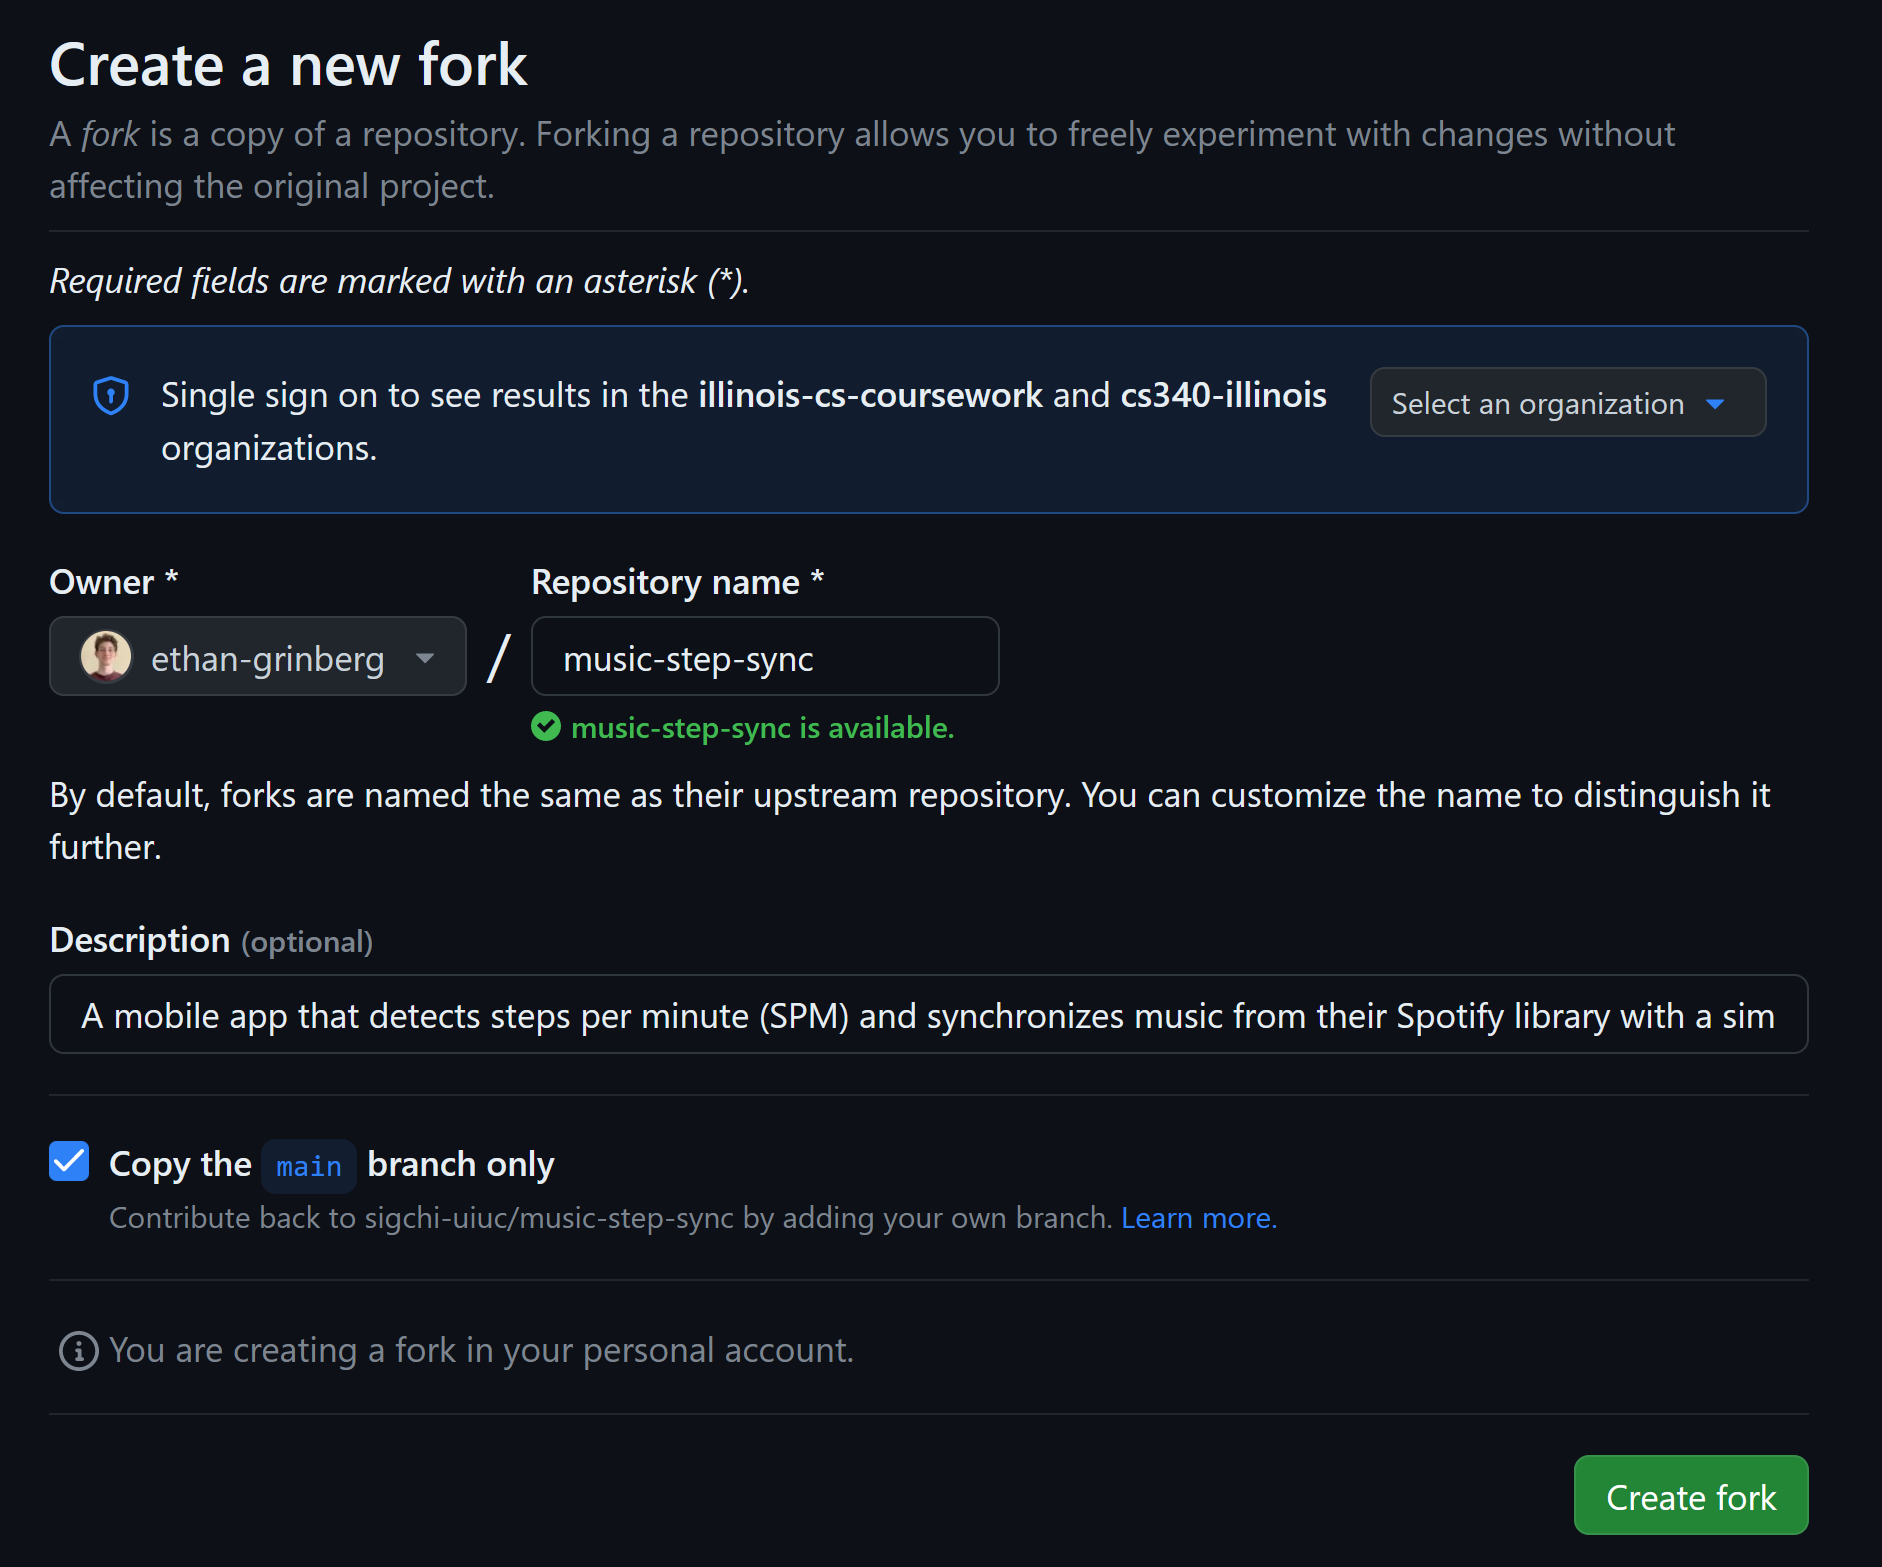This screenshot has width=1882, height=1567.
Task: Click the cs340-illinois organization name
Action: 1223,396
